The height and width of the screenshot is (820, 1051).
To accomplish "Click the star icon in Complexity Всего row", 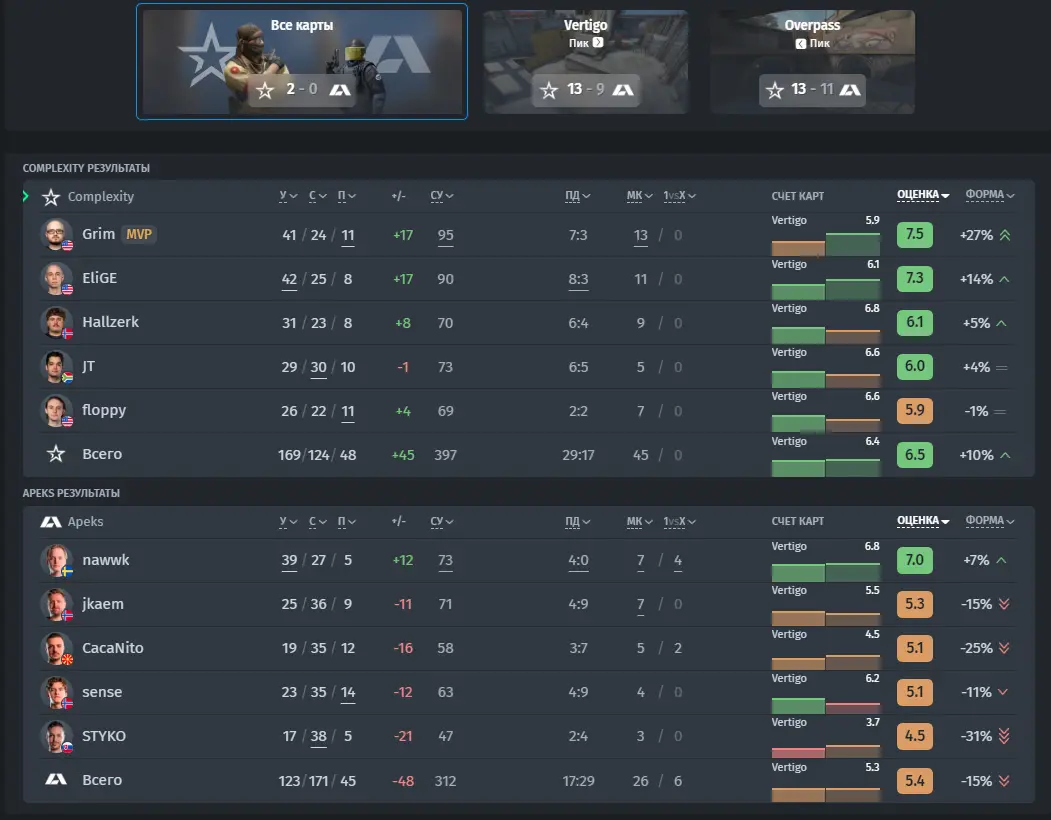I will (x=56, y=454).
